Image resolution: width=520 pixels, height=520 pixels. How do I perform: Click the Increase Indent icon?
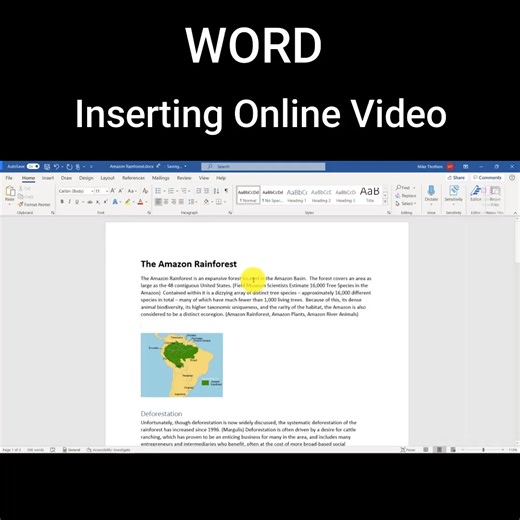pos(206,191)
